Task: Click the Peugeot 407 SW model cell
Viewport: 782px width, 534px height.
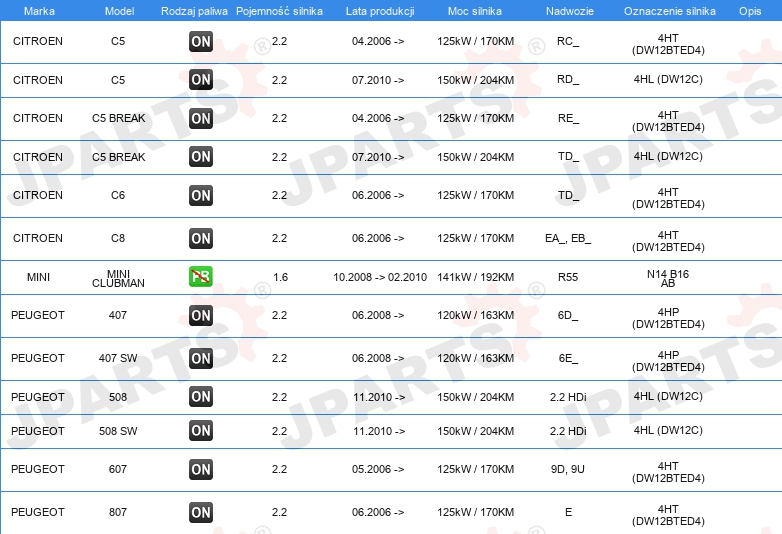Action: [x=118, y=358]
